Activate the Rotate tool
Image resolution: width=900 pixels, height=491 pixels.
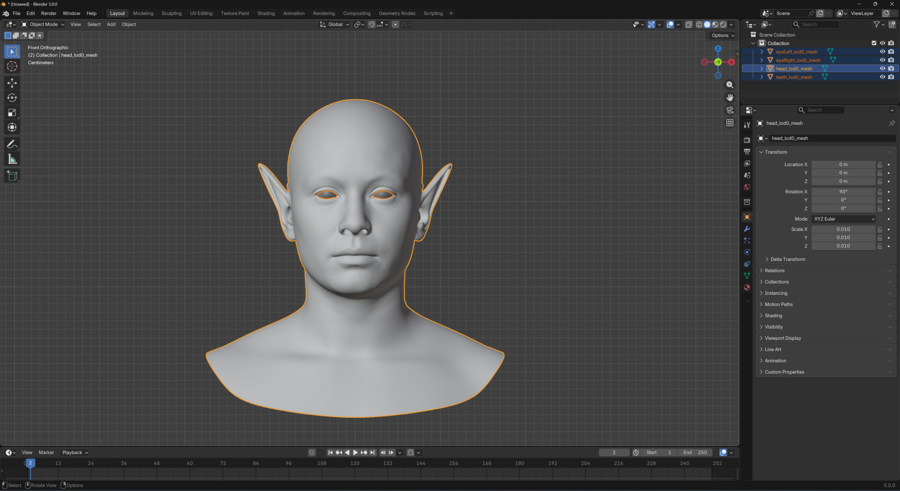tap(12, 98)
